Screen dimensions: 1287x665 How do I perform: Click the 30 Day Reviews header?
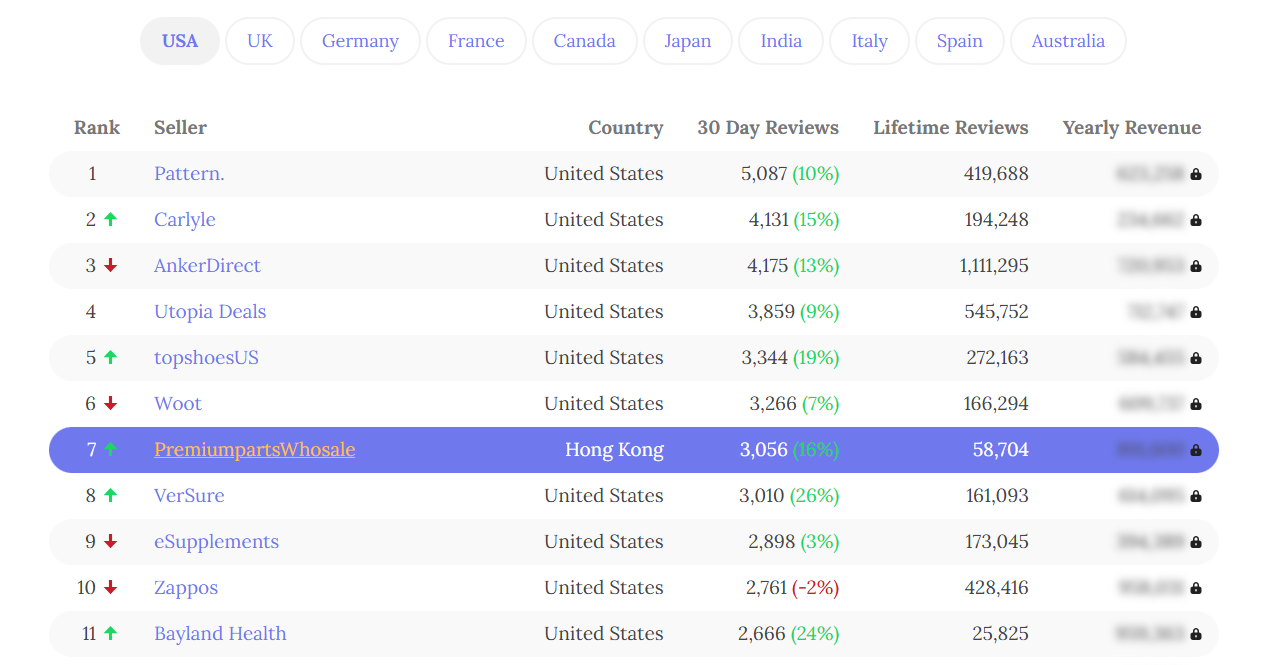point(768,128)
